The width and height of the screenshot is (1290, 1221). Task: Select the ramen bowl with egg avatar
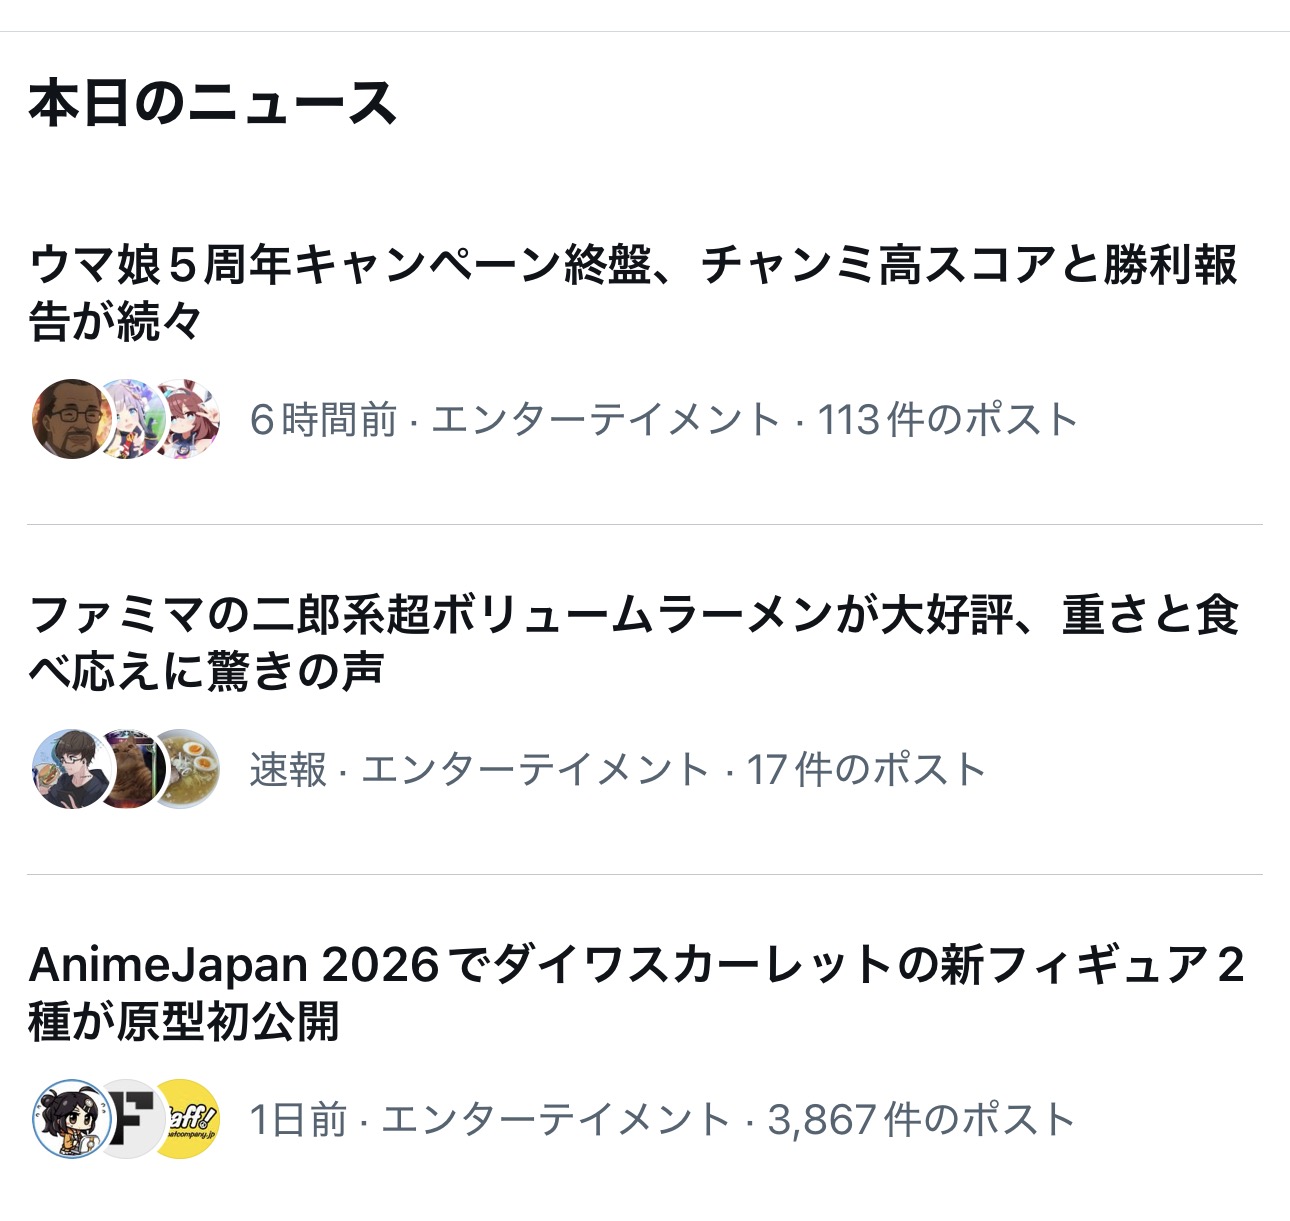click(190, 769)
